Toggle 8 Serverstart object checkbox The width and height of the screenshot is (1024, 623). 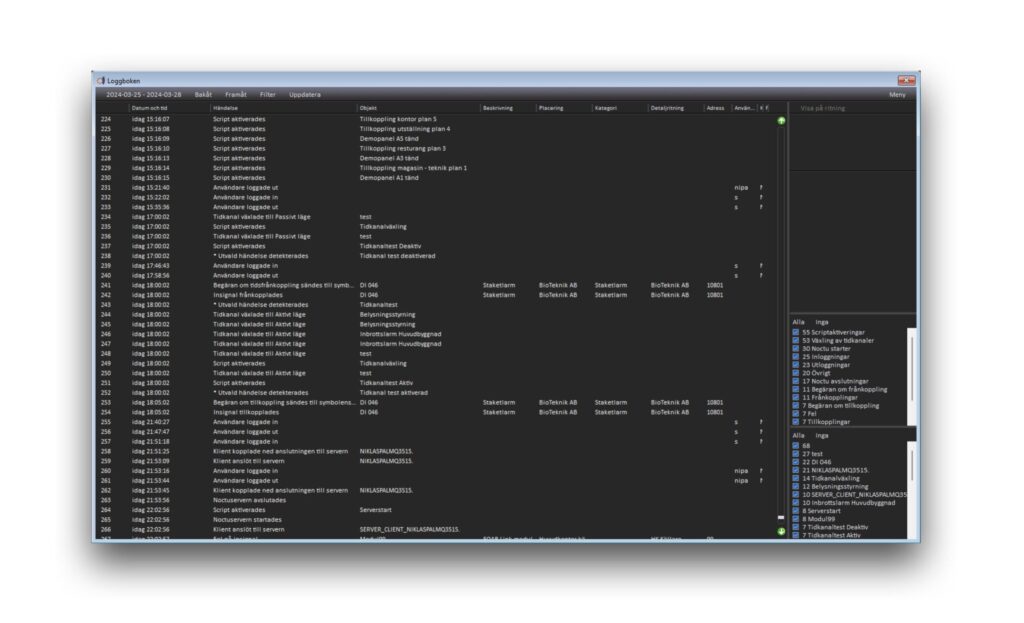(x=795, y=511)
